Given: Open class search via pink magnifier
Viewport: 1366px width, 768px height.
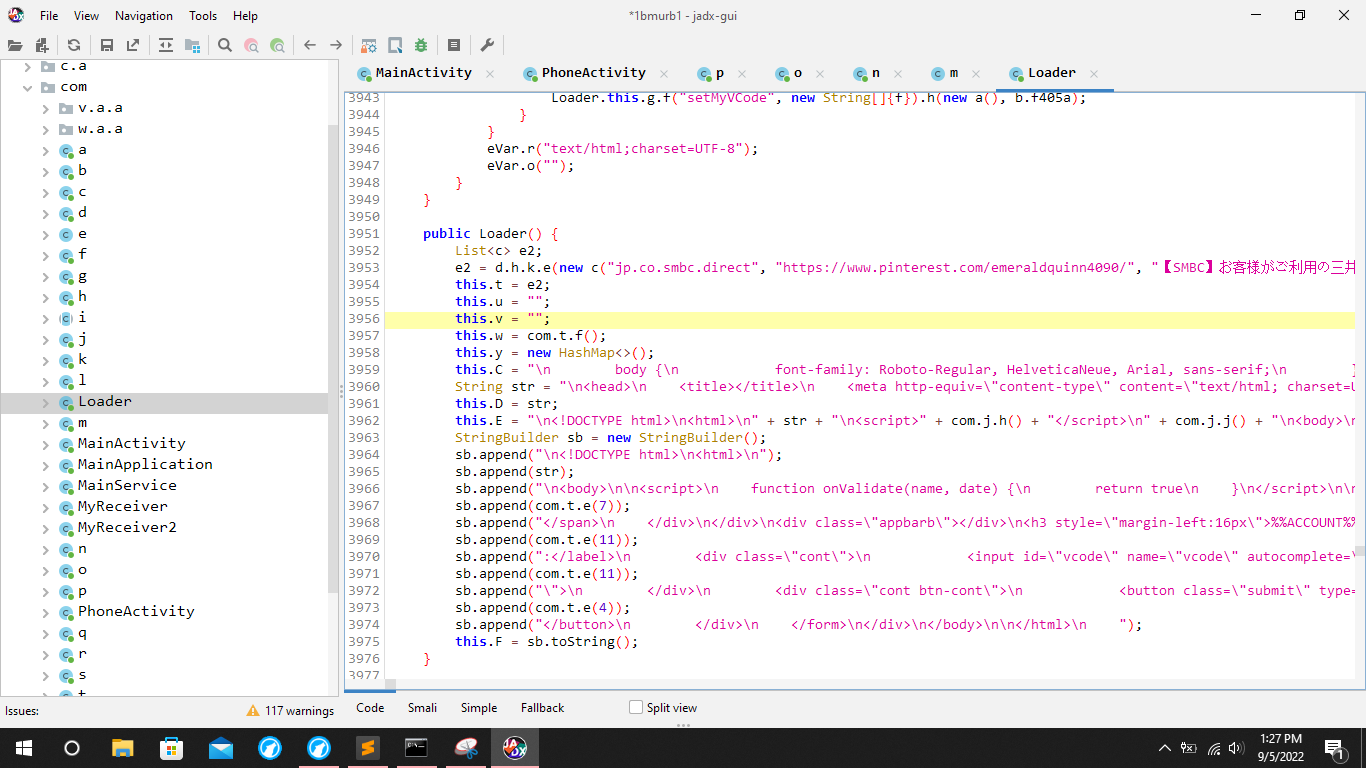Looking at the screenshot, I should click(x=251, y=45).
